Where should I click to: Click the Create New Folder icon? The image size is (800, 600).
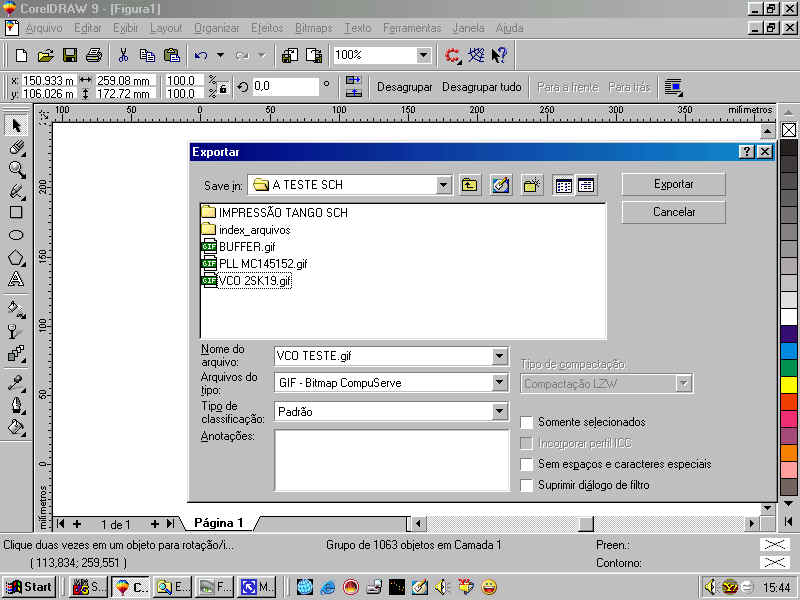tap(531, 185)
